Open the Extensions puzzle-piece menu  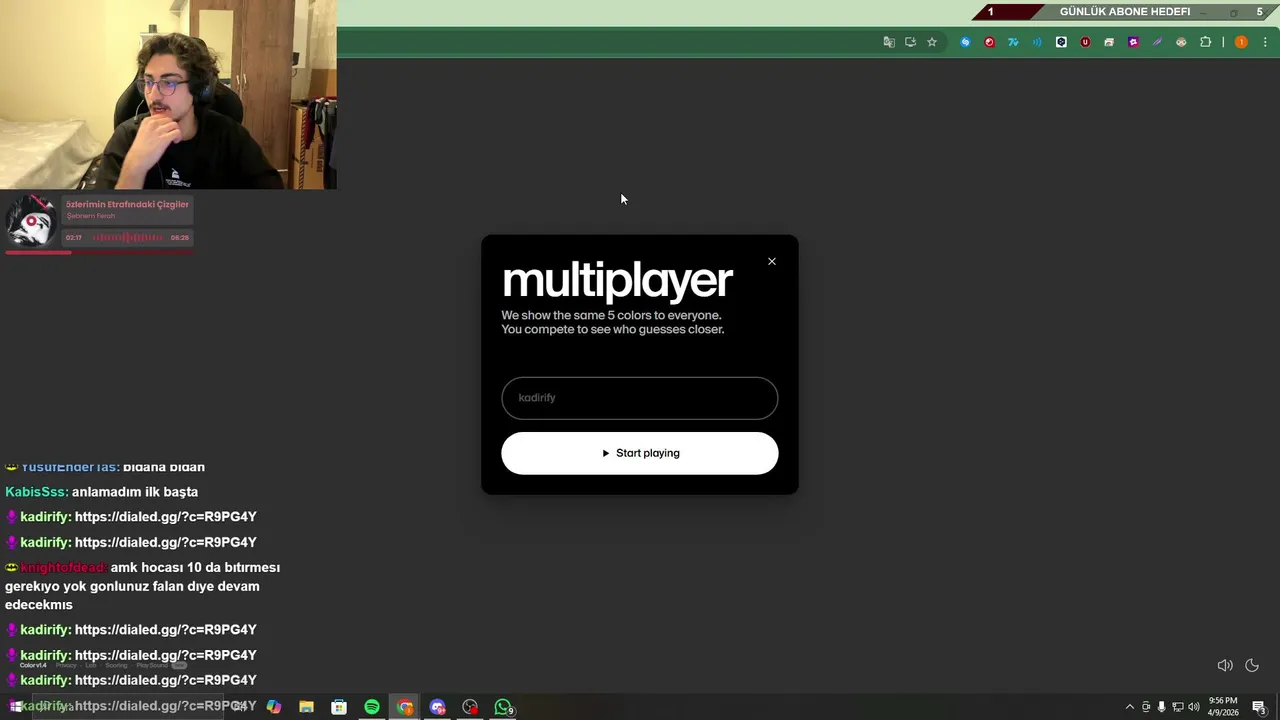click(x=1205, y=42)
